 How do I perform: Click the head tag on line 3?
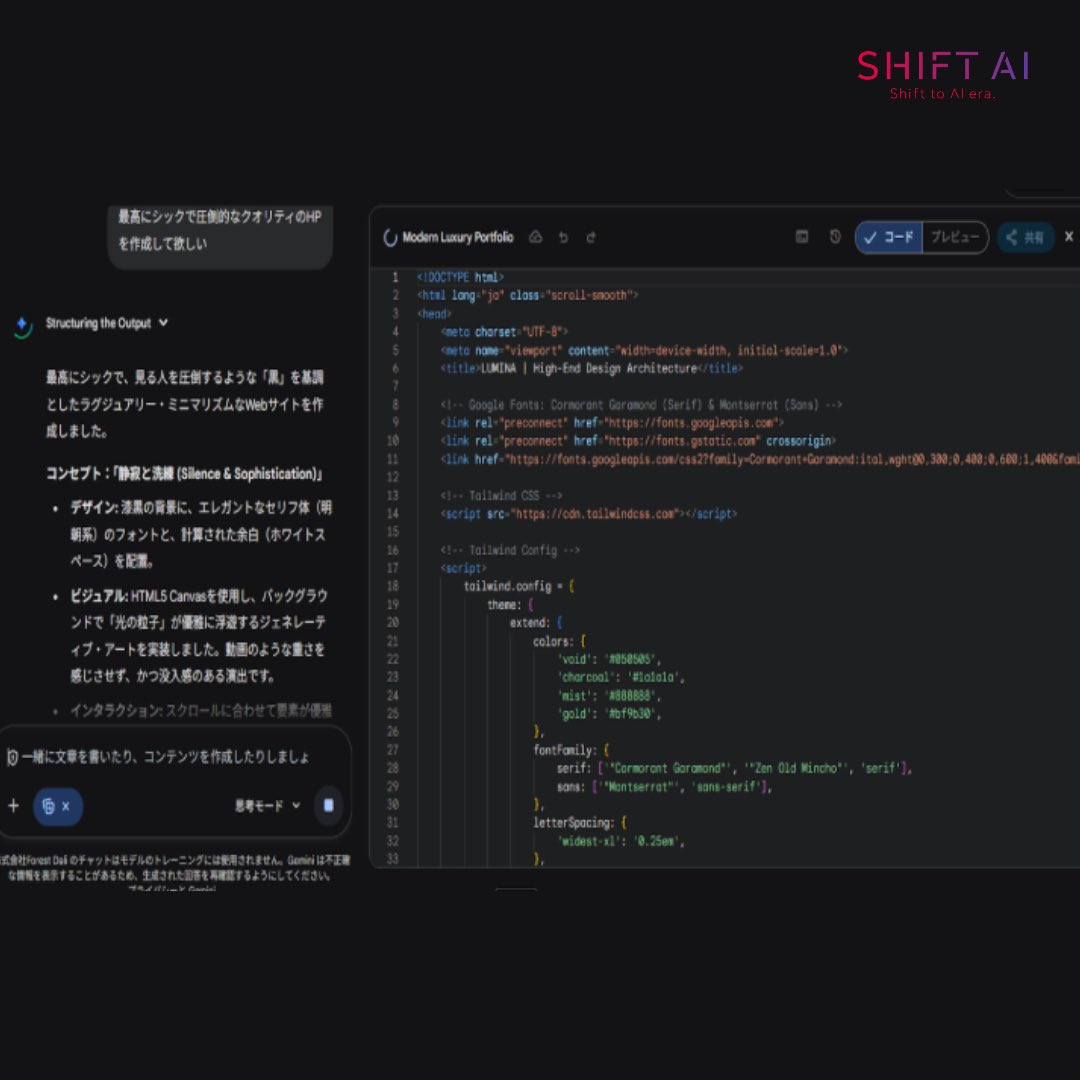(x=434, y=313)
